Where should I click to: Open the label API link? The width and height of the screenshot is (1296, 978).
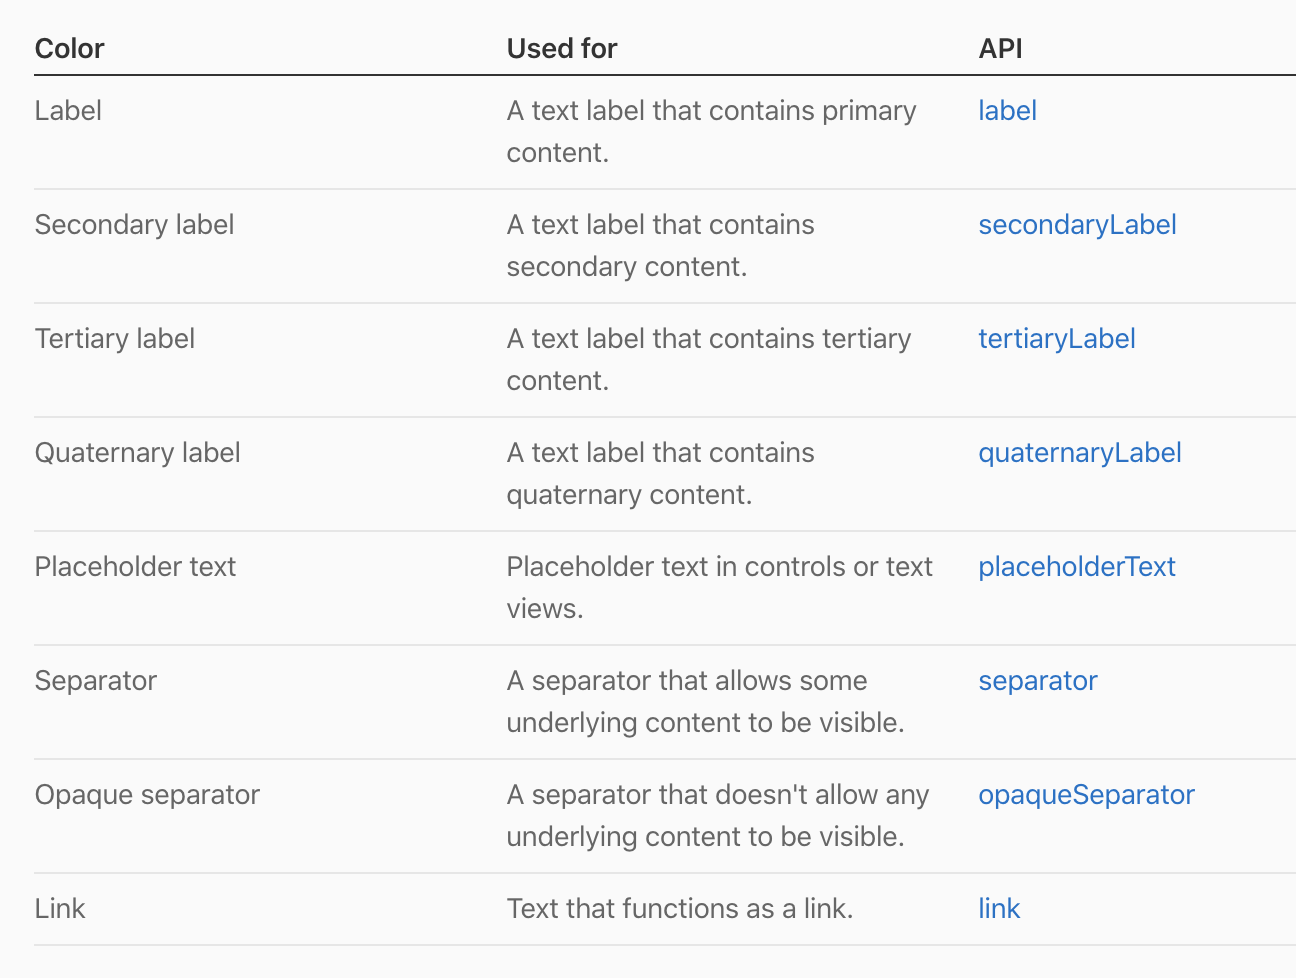tap(1007, 111)
